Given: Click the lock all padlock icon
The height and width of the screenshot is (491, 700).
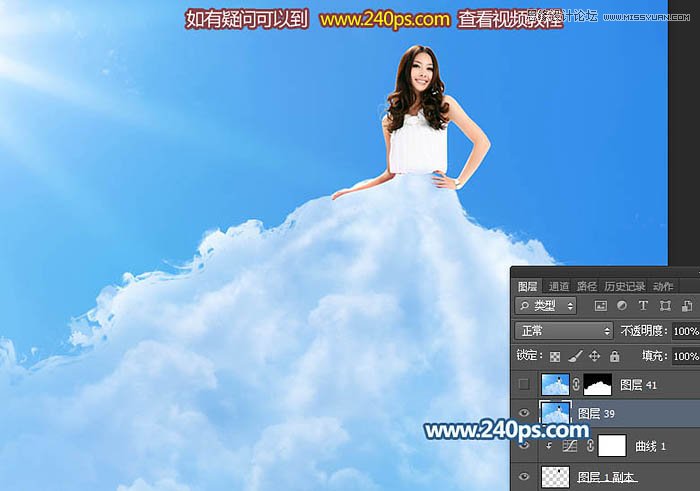Looking at the screenshot, I should pos(614,356).
